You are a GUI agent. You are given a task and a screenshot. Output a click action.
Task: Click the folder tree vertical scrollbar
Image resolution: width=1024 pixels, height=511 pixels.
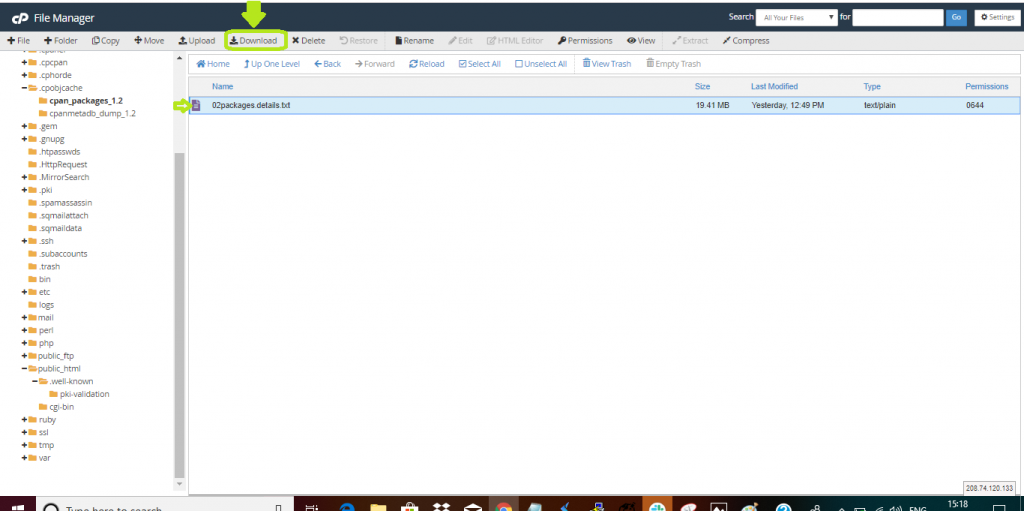[180, 315]
